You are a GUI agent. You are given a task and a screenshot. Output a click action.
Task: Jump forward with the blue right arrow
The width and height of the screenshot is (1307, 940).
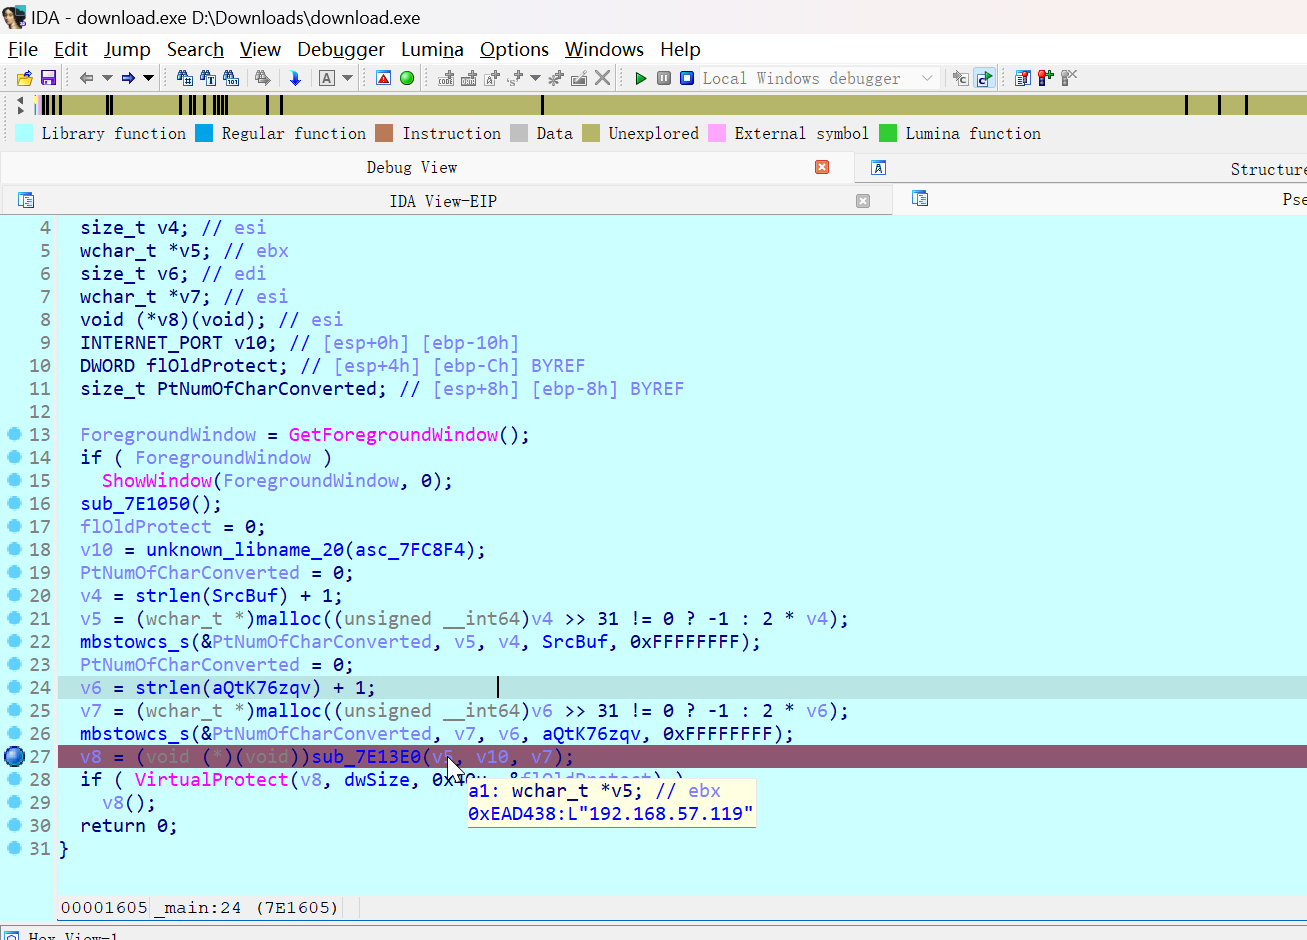click(x=128, y=78)
